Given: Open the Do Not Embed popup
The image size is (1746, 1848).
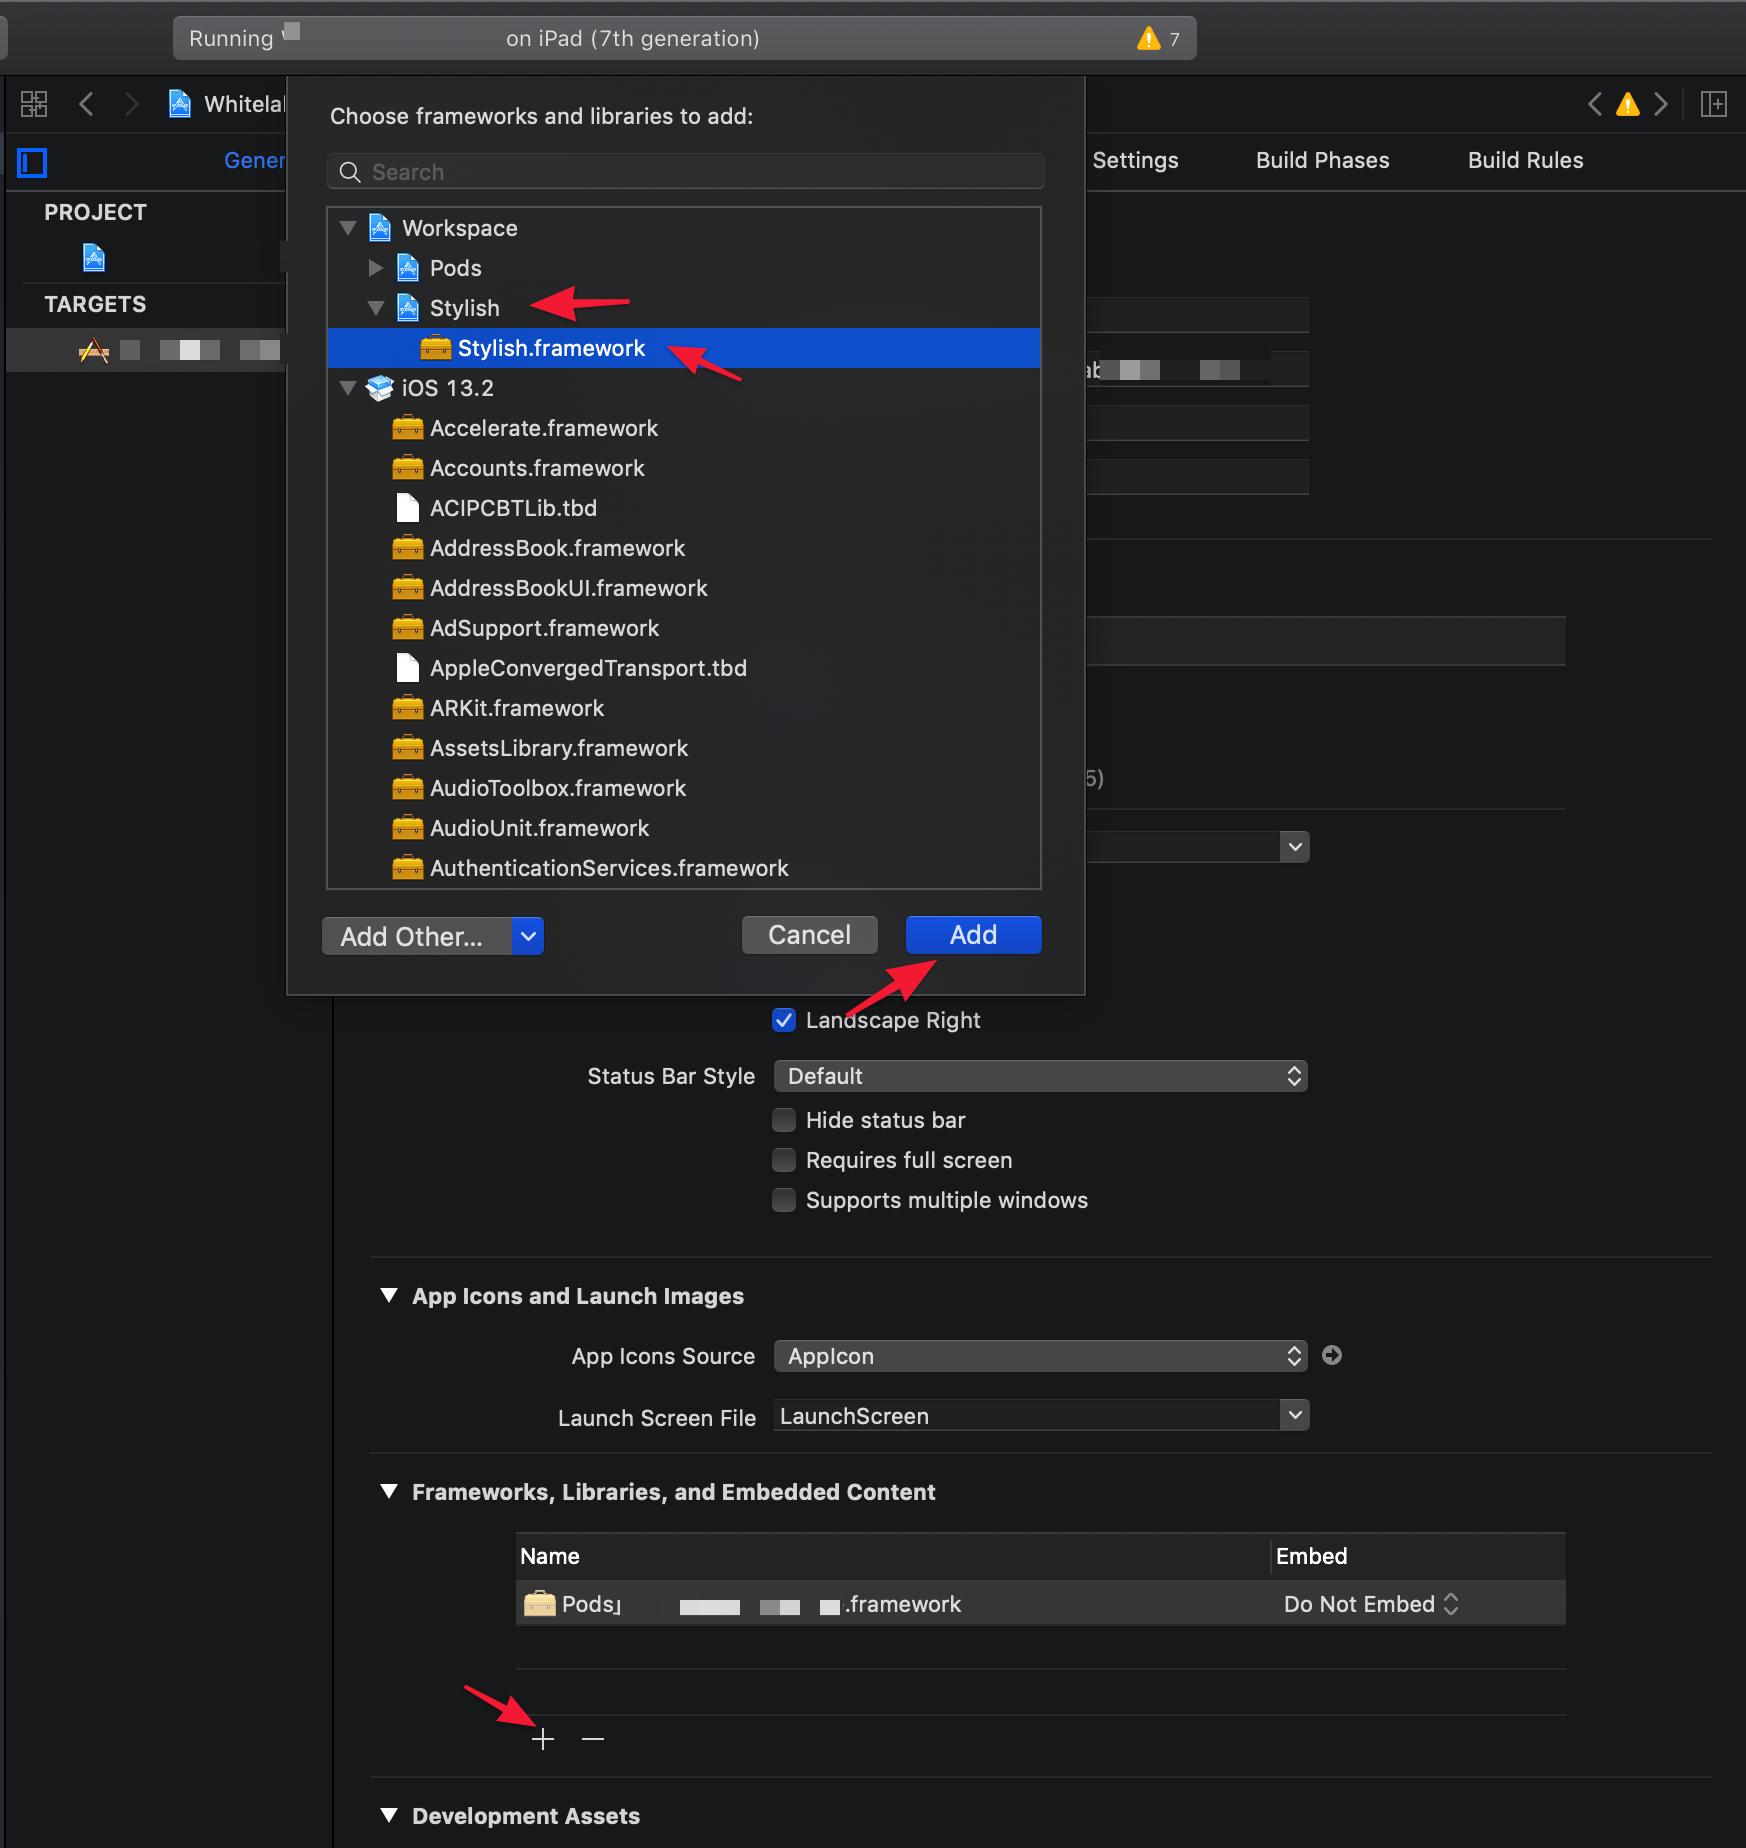Looking at the screenshot, I should [1370, 1604].
